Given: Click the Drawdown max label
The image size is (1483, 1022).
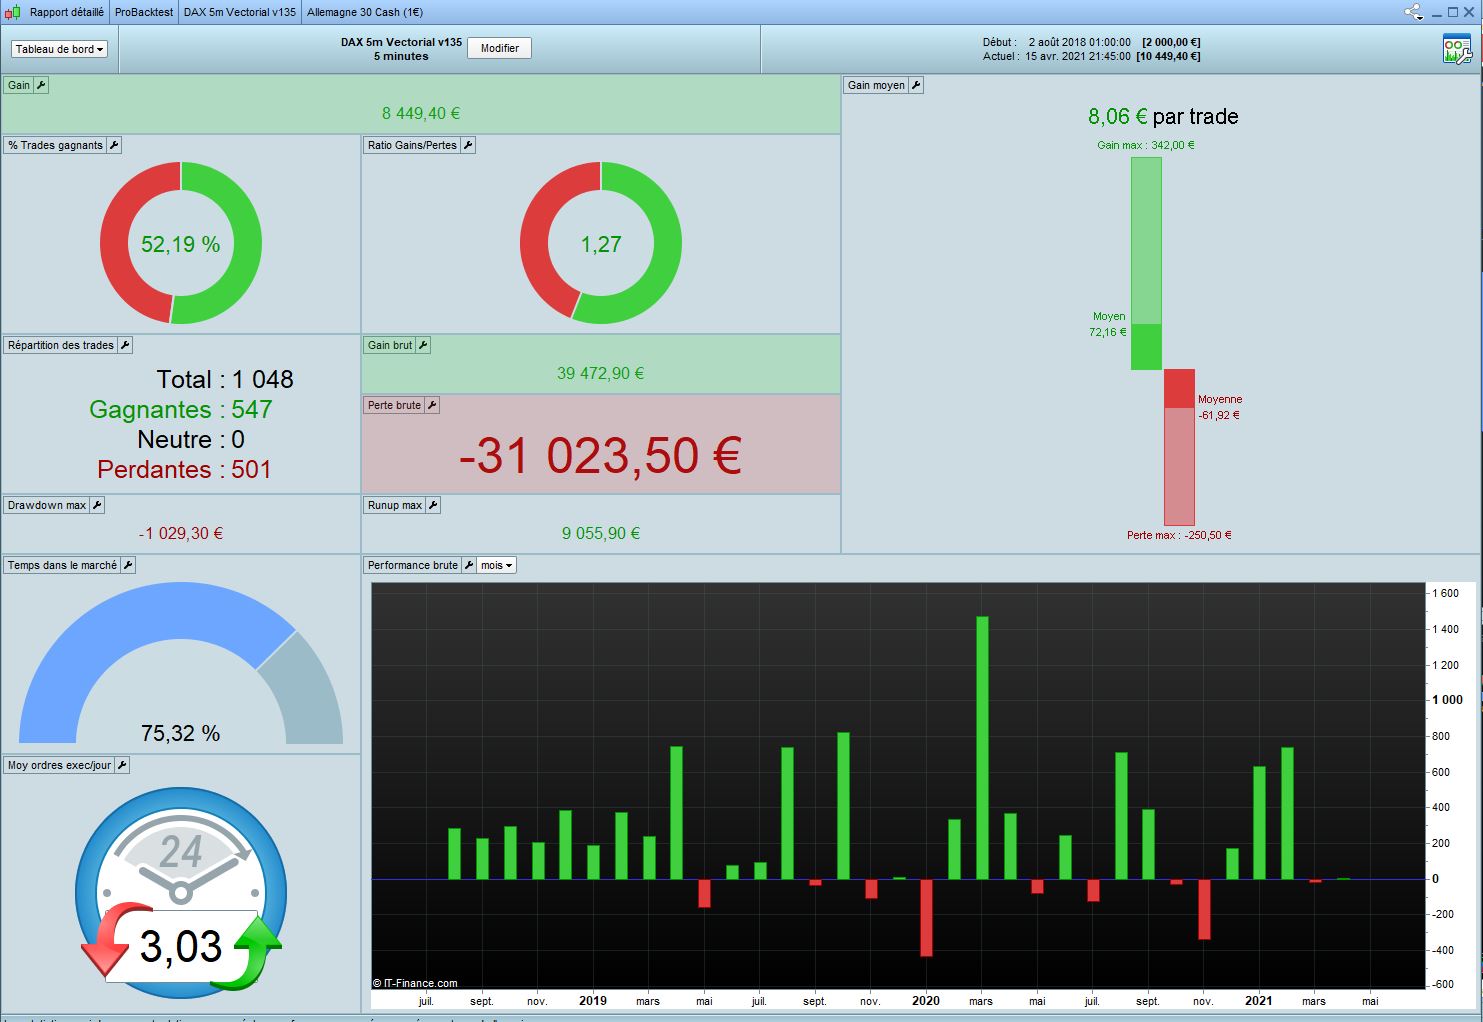Looking at the screenshot, I should coord(47,505).
